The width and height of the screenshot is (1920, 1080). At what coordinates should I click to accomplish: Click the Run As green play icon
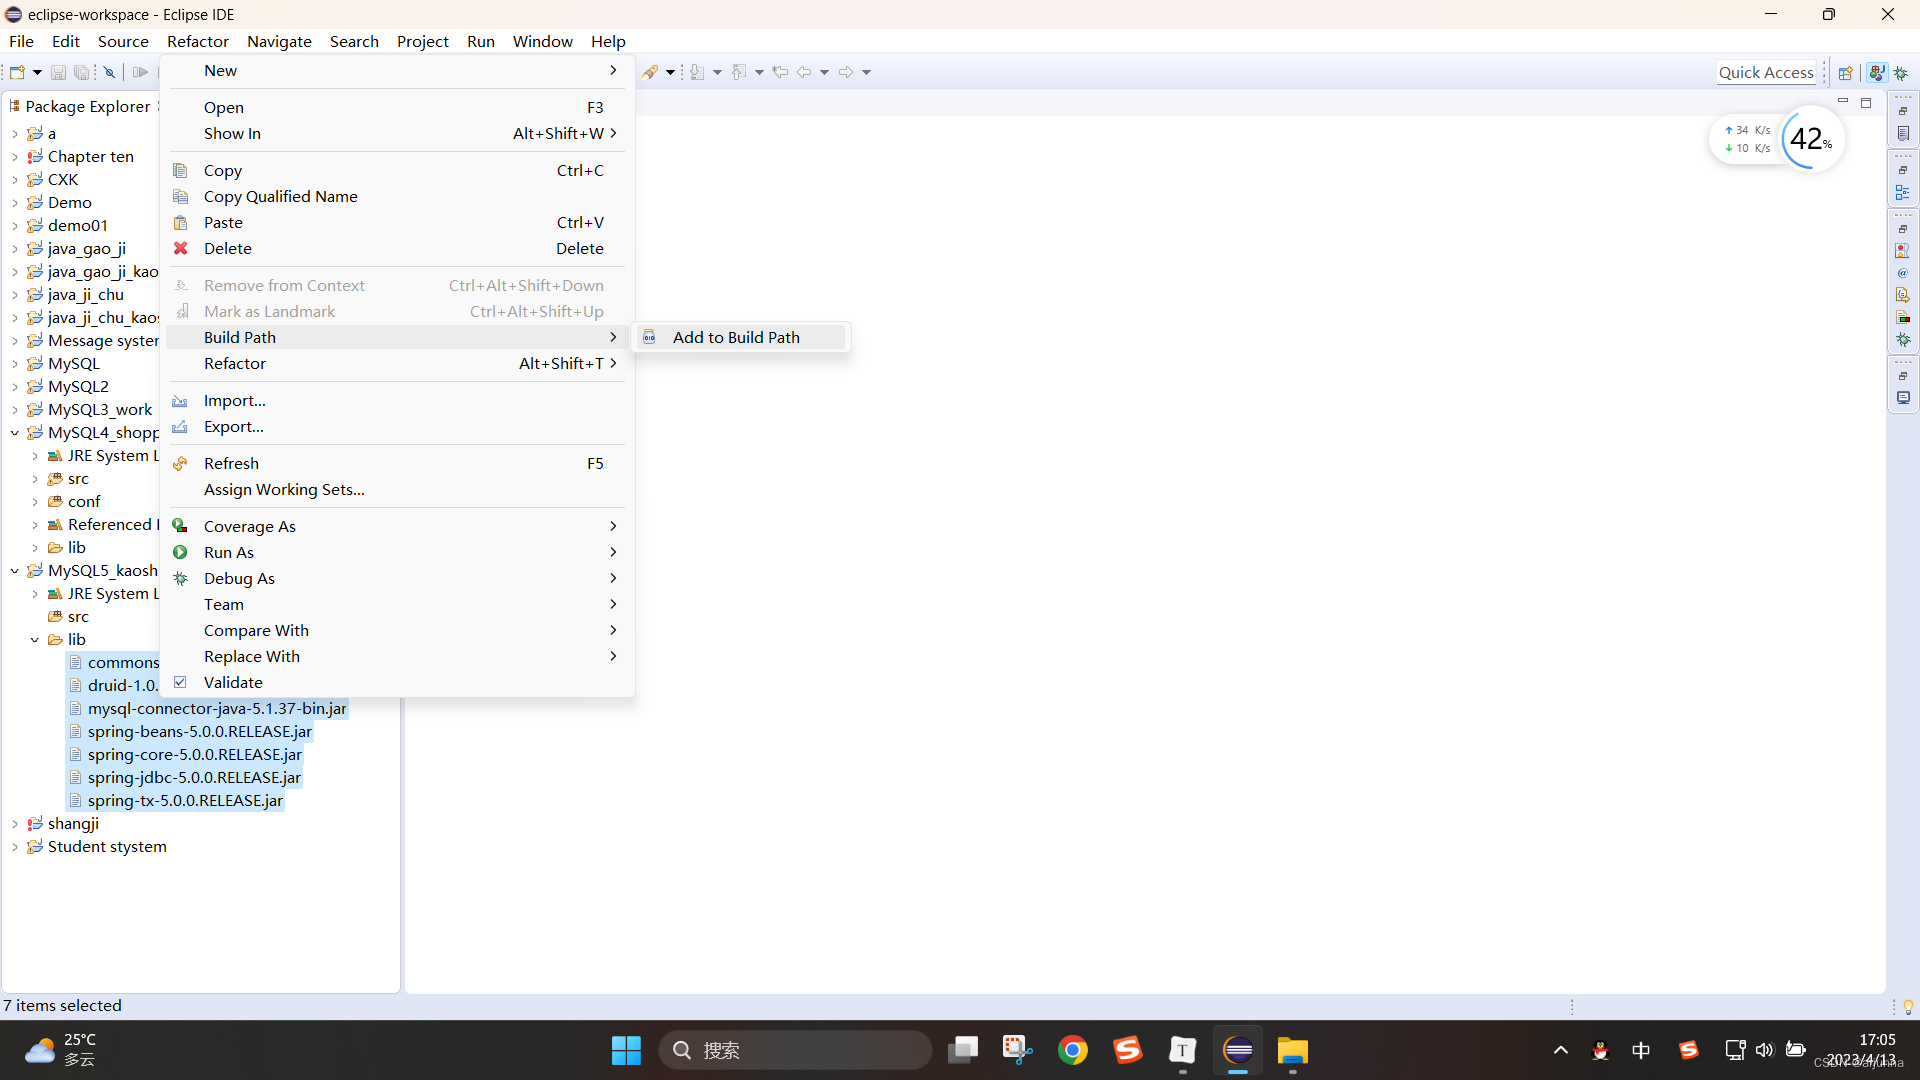181,552
